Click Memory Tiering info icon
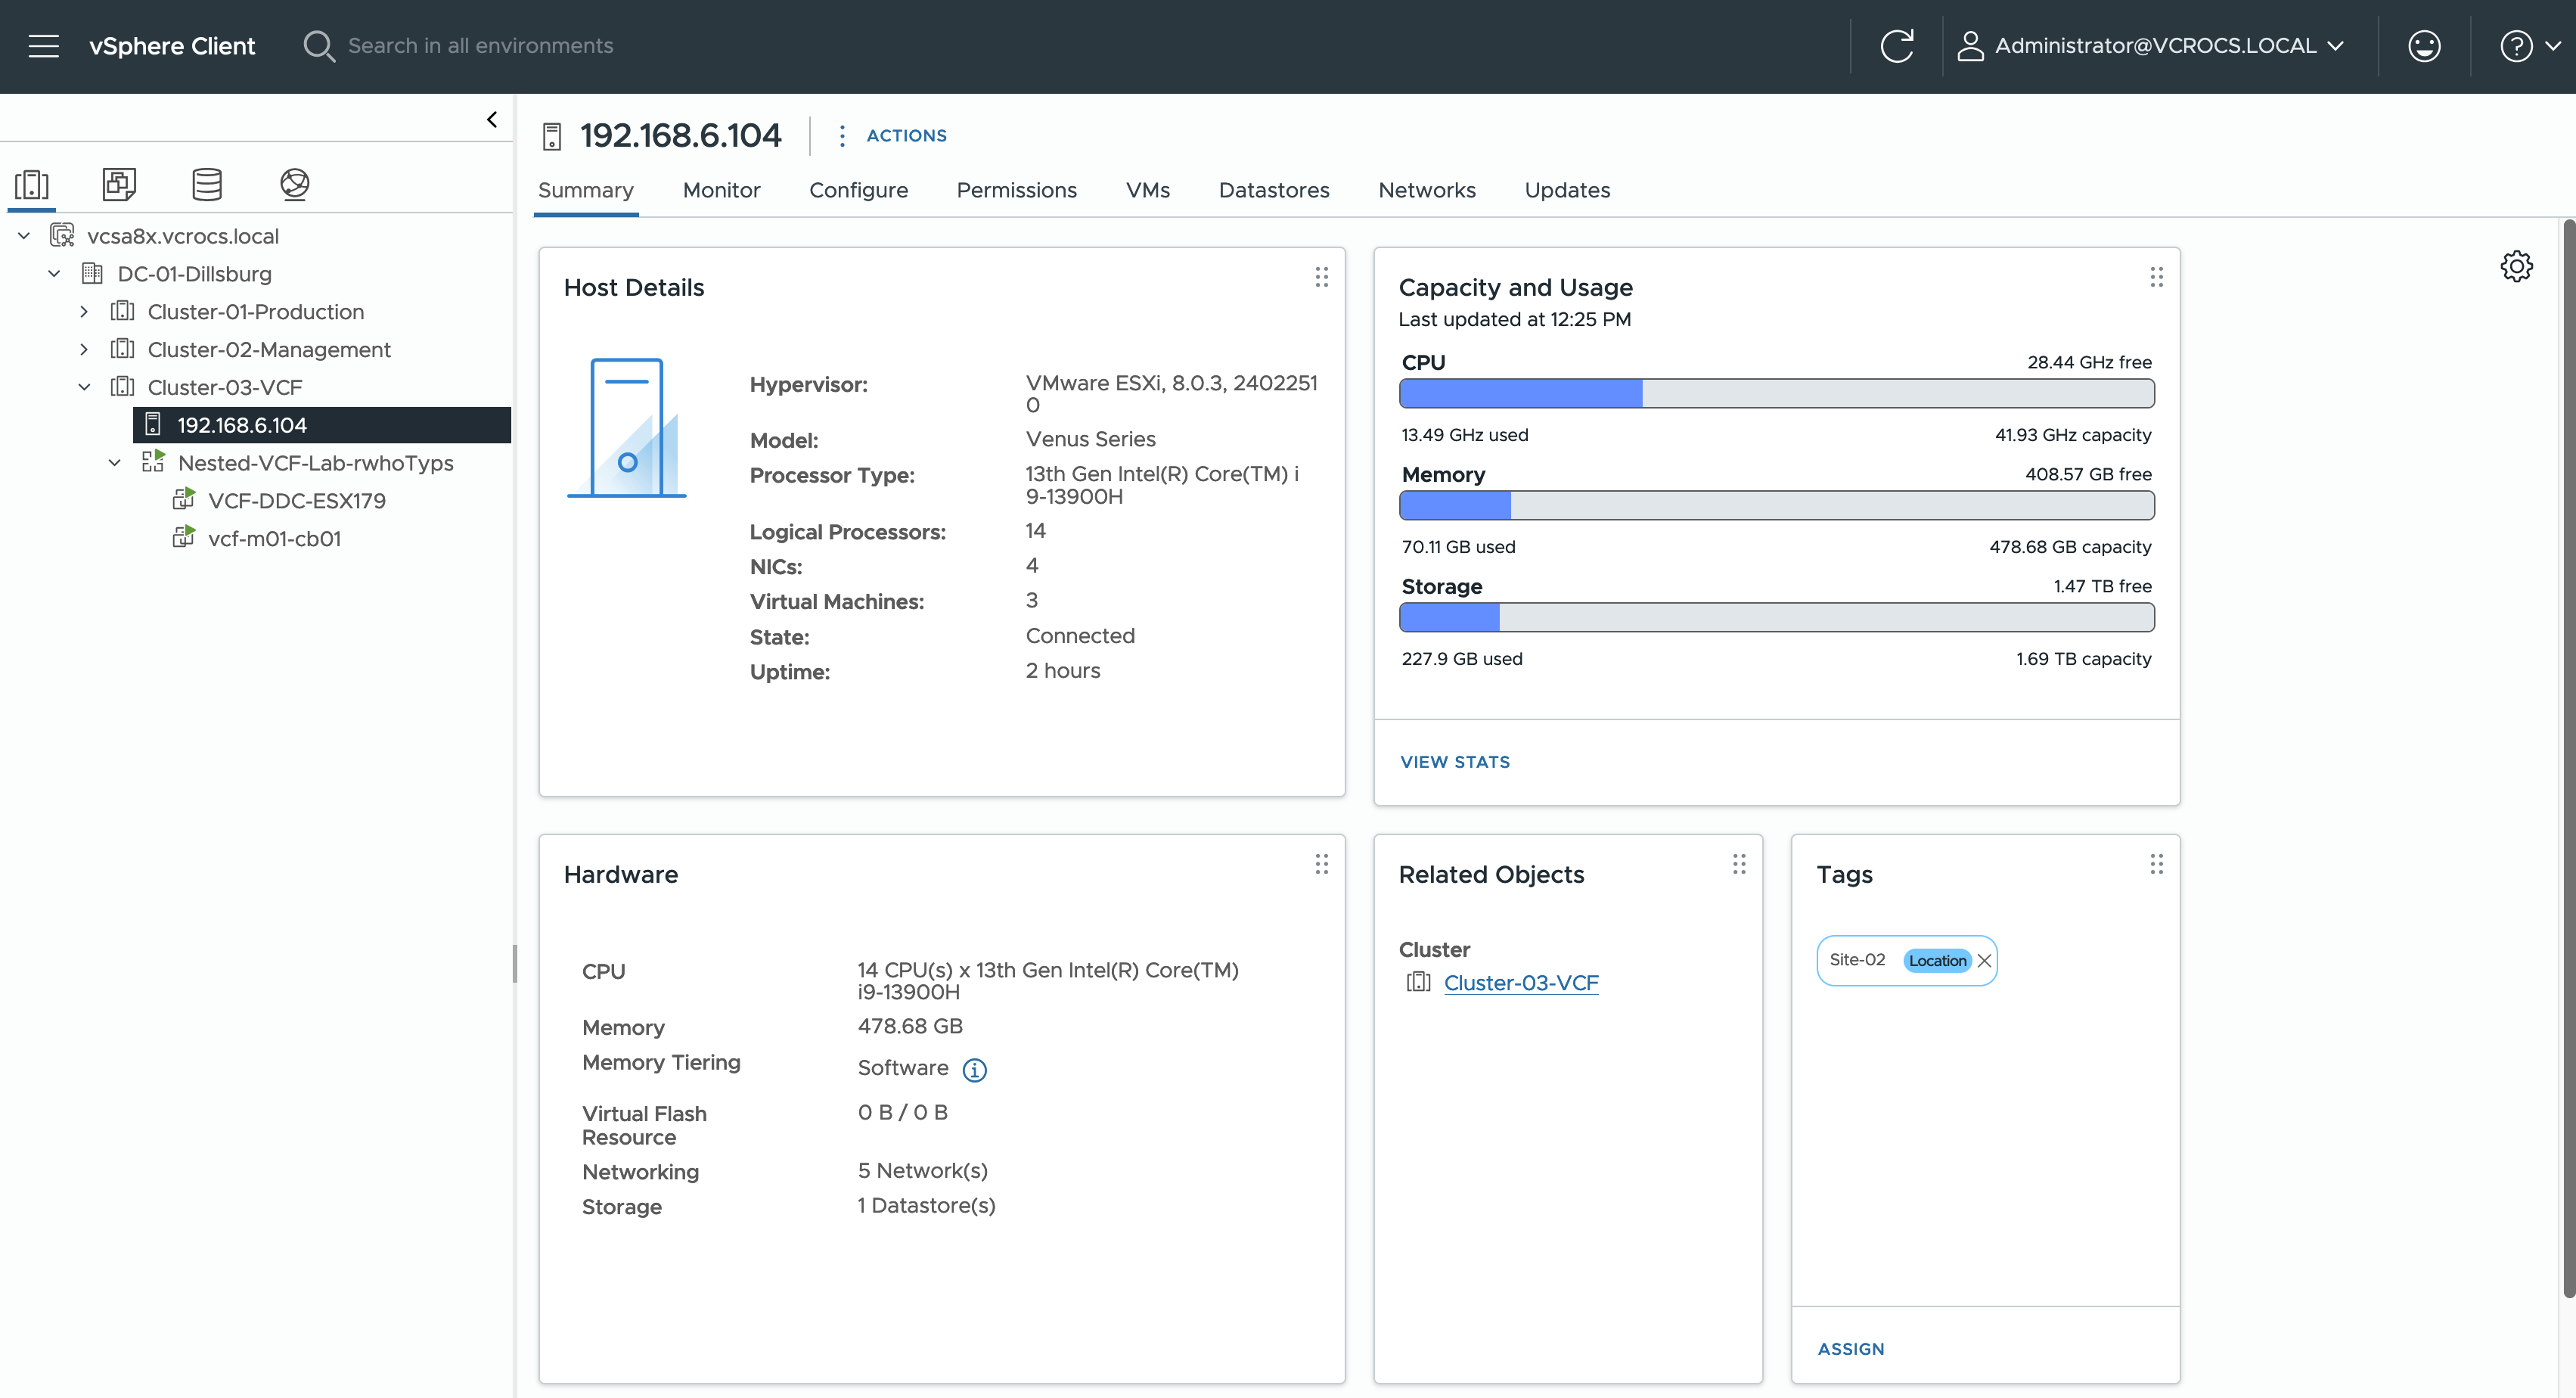 pos(974,1070)
